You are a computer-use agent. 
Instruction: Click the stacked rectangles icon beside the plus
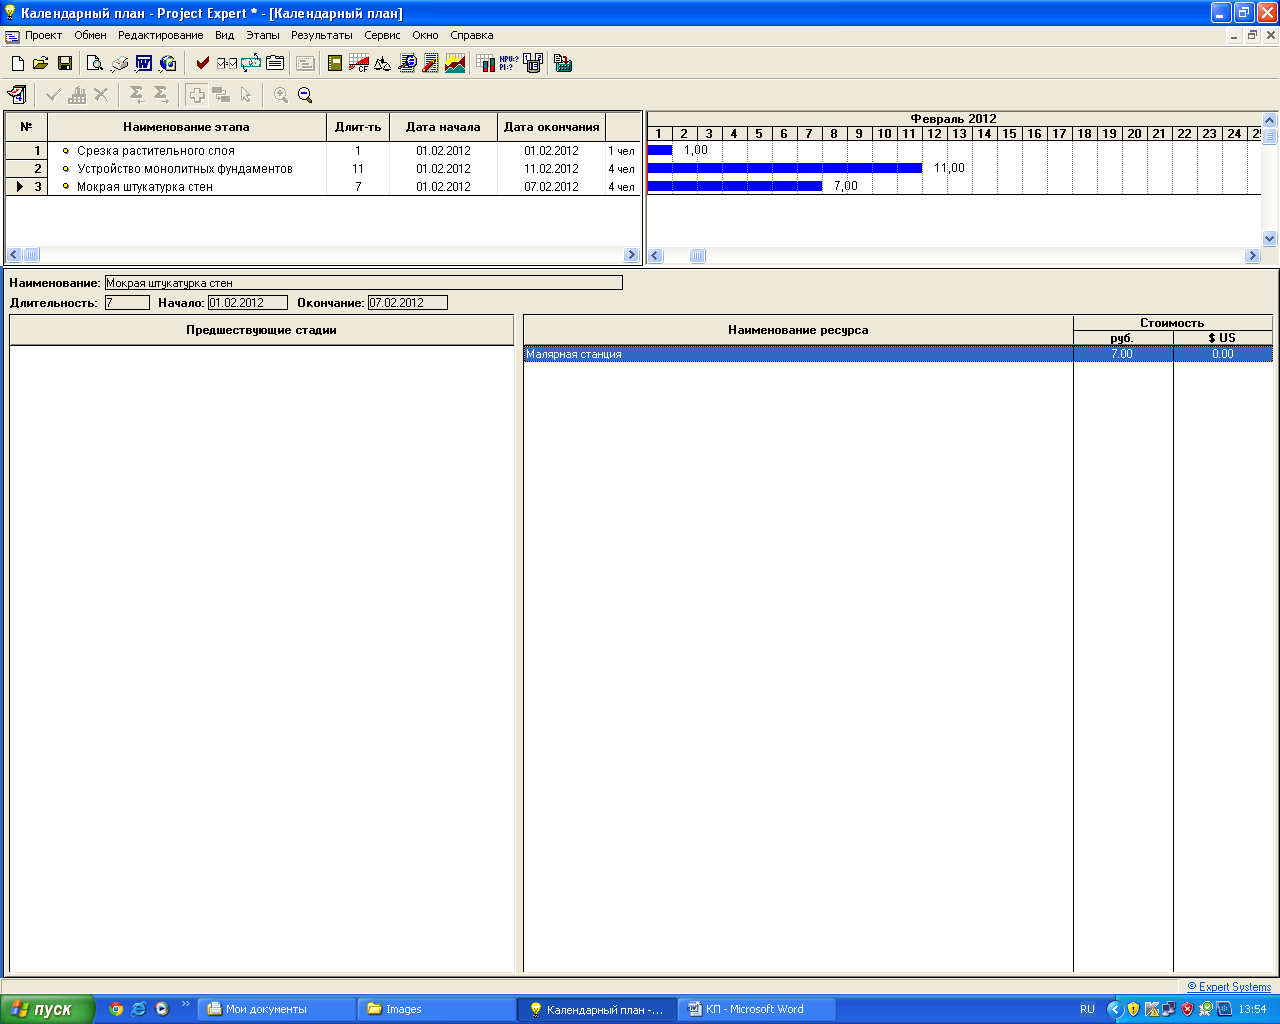[x=221, y=95]
